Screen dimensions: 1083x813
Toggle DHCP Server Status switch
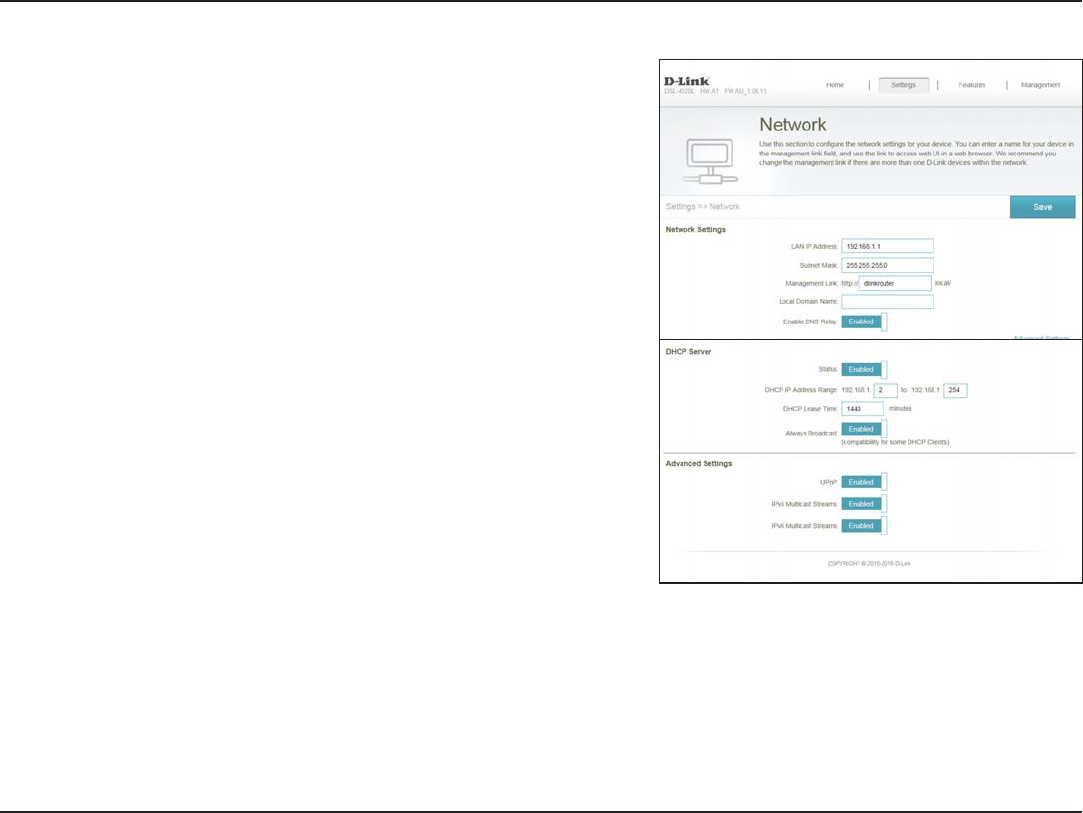click(864, 370)
